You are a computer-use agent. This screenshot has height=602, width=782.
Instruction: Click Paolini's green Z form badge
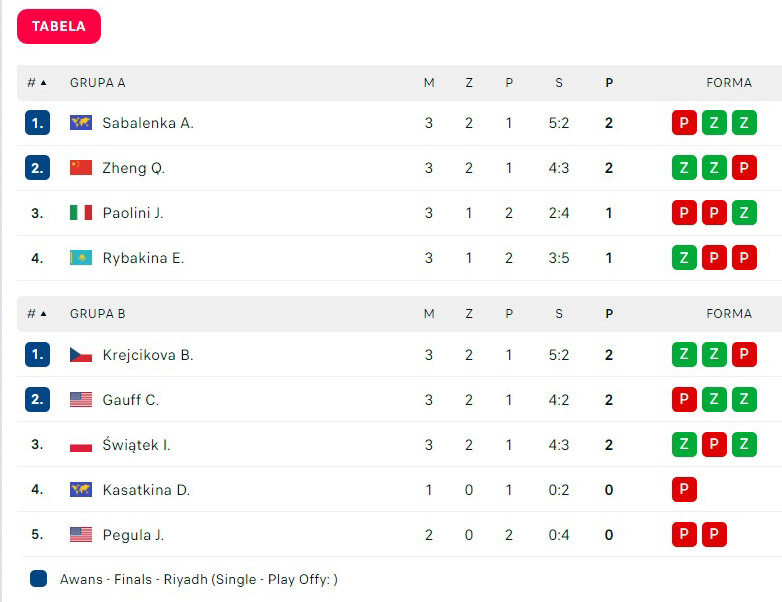(744, 213)
